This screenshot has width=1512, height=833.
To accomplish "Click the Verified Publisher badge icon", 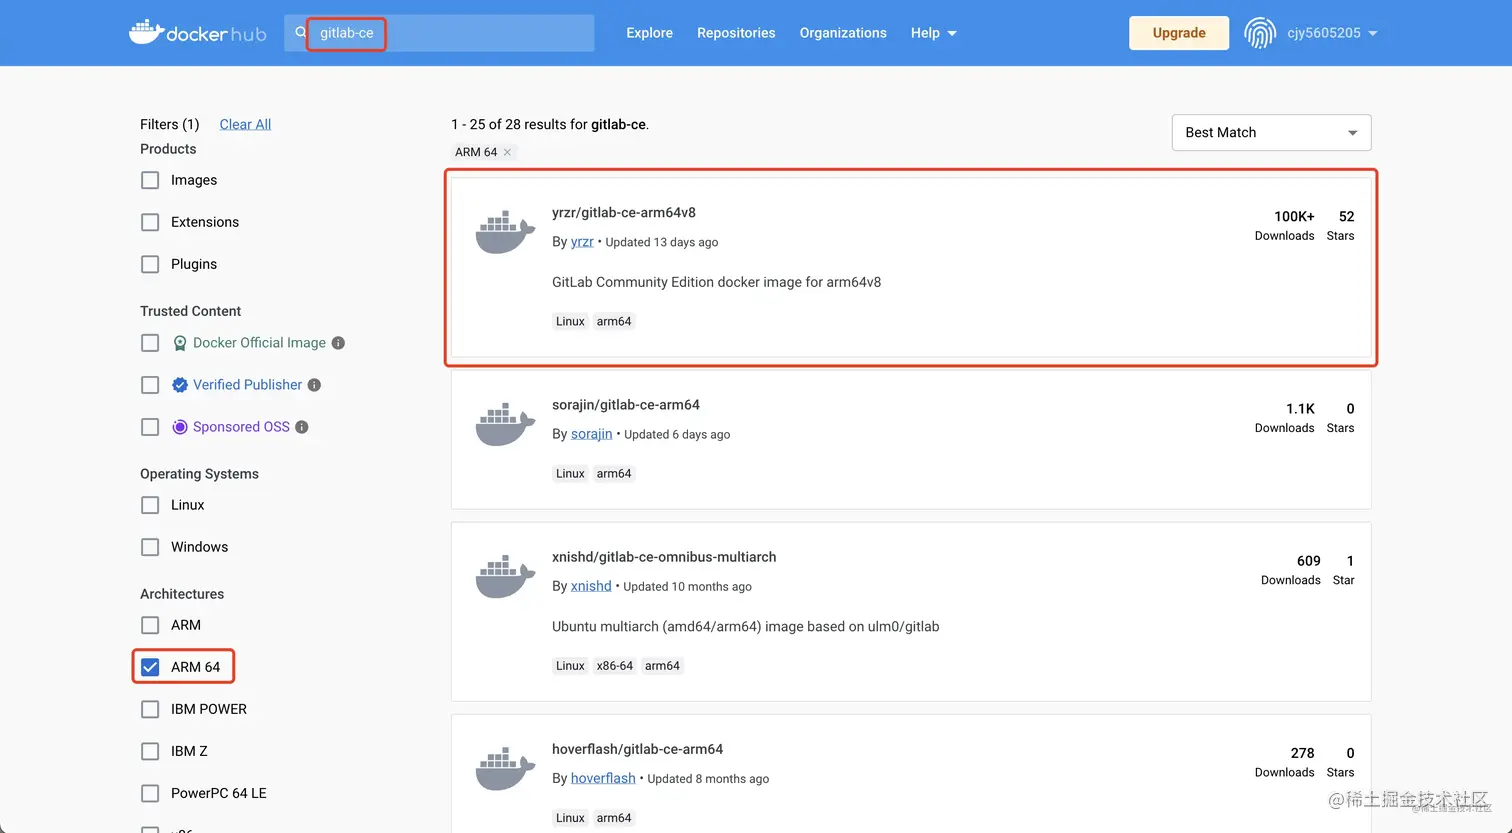I will (x=180, y=385).
